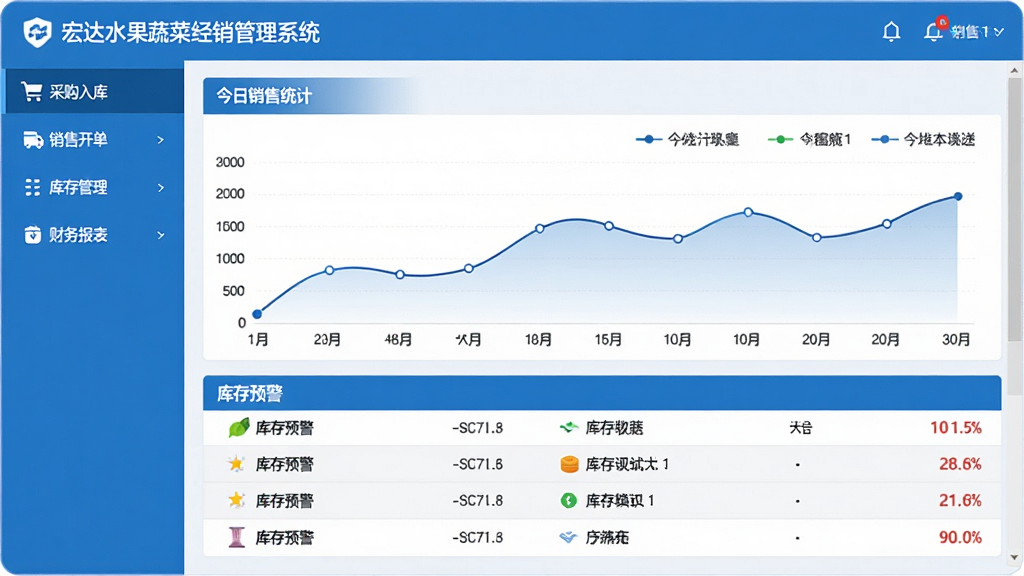
Task: Expand the 财务报表 chevron
Action: pyautogui.click(x=161, y=234)
